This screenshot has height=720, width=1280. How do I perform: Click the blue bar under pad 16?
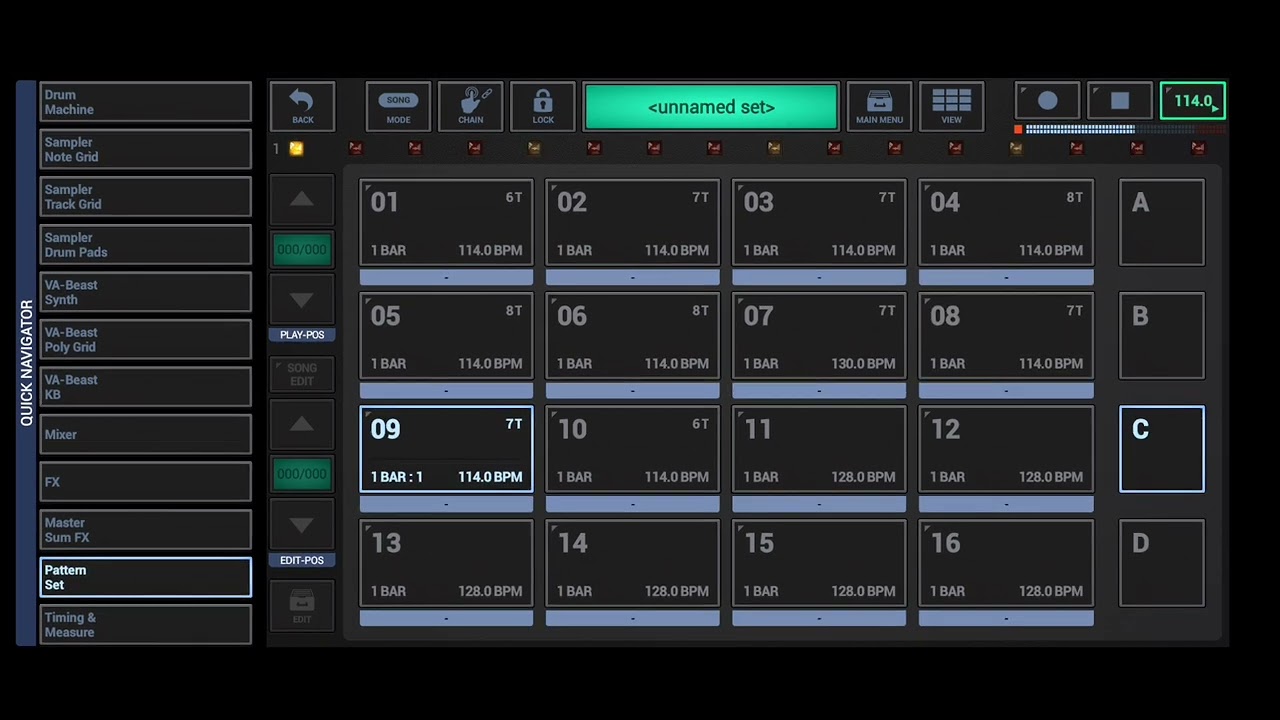pyautogui.click(x=1006, y=618)
